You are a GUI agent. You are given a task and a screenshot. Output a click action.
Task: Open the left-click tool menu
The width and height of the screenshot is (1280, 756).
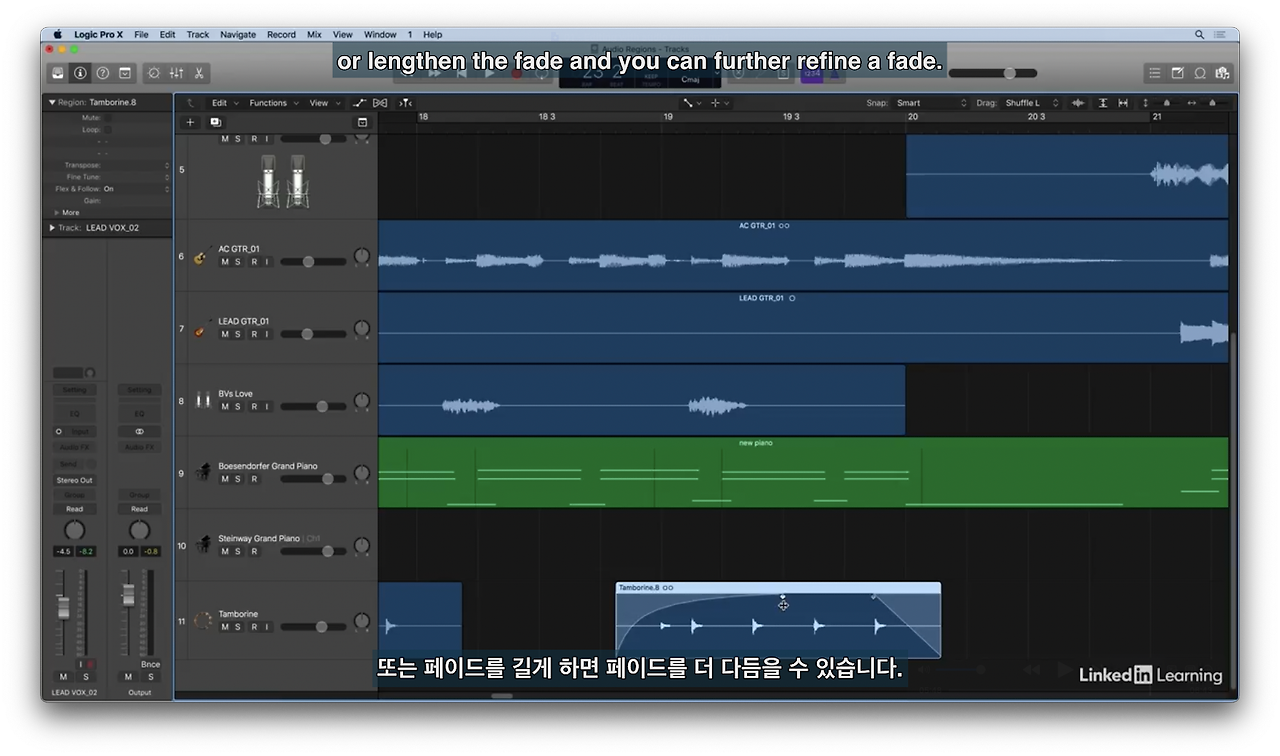coord(692,103)
